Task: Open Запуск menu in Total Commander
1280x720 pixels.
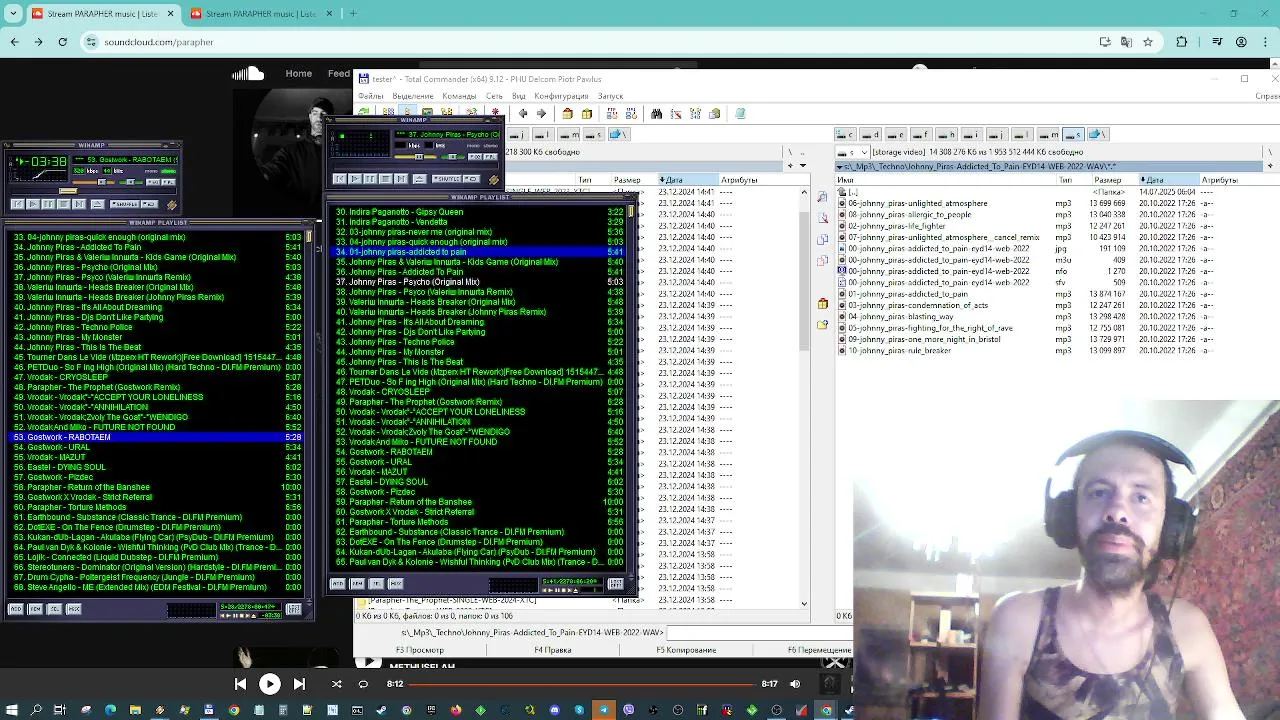Action: 610,96
